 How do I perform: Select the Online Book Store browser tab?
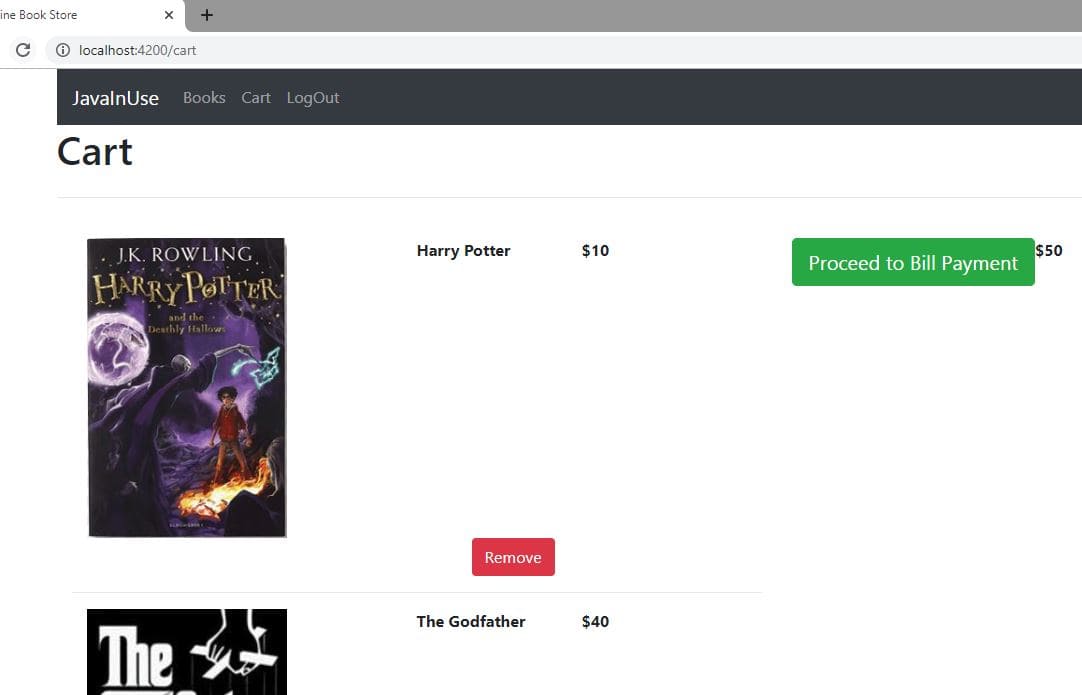pos(91,15)
